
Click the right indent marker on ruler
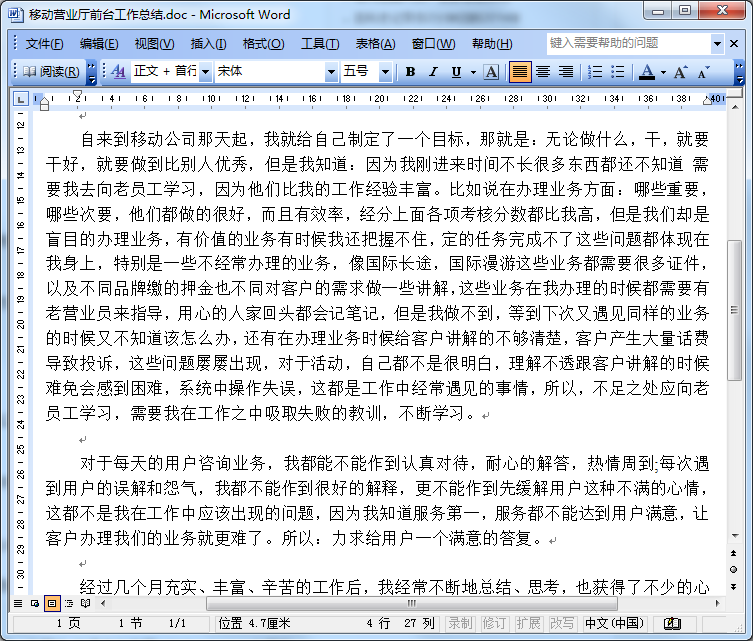(707, 100)
